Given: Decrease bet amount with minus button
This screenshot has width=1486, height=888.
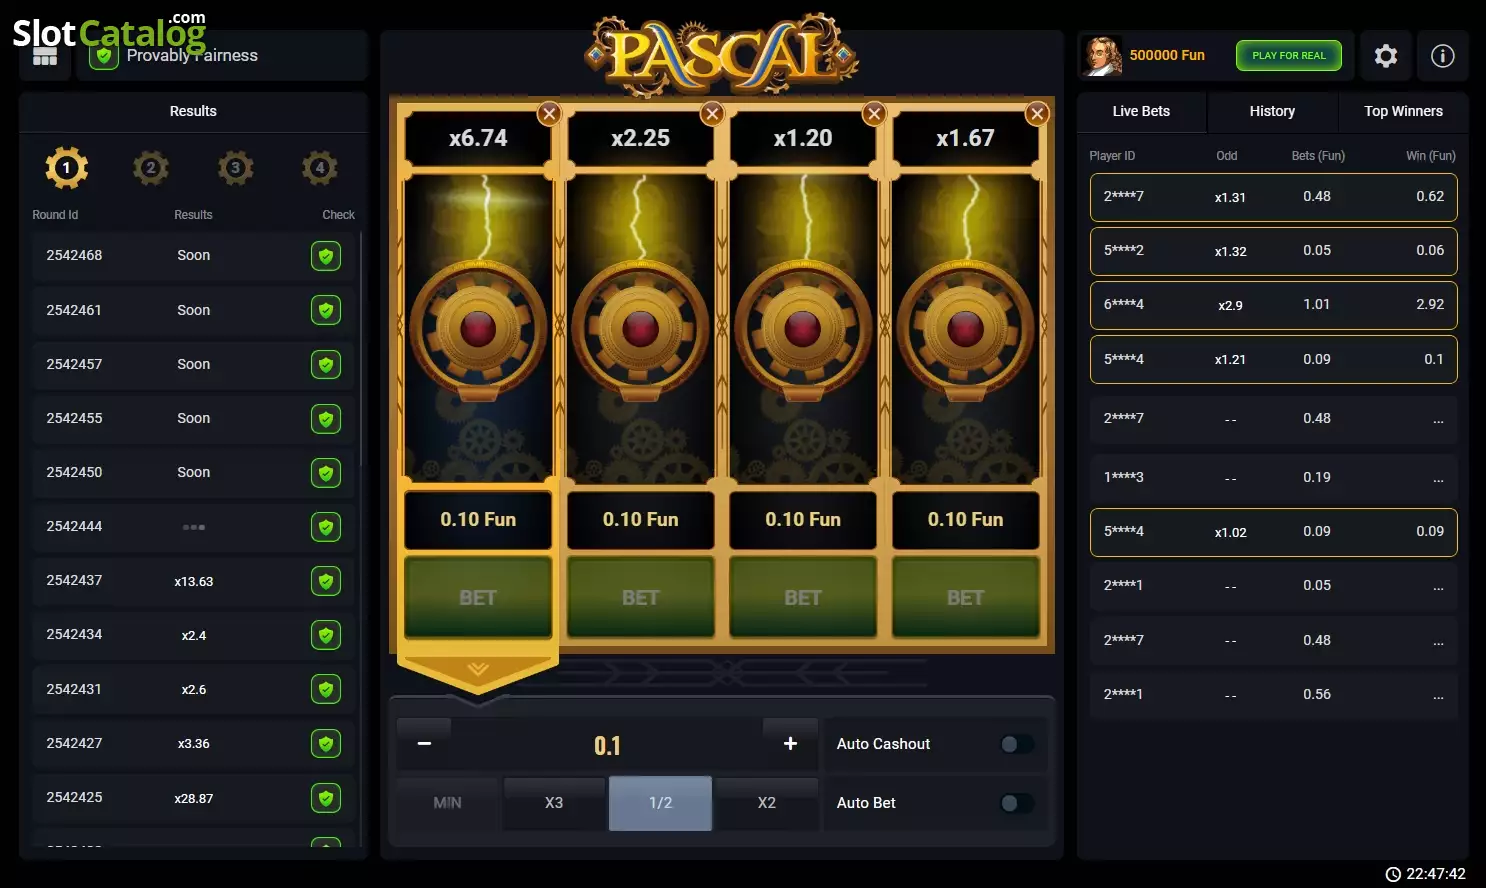Looking at the screenshot, I should (424, 744).
